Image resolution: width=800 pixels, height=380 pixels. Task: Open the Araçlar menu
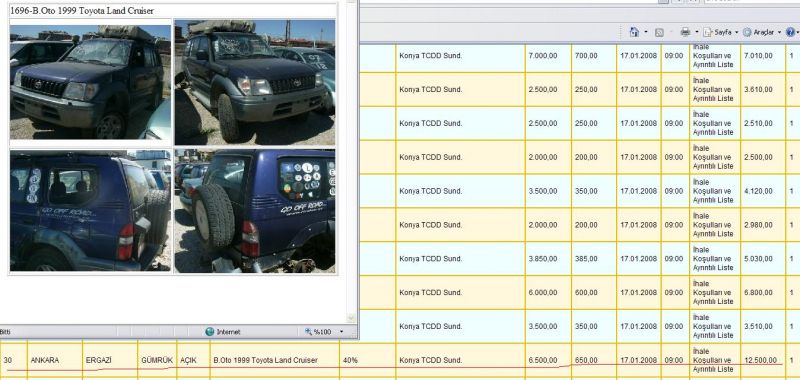click(762, 32)
